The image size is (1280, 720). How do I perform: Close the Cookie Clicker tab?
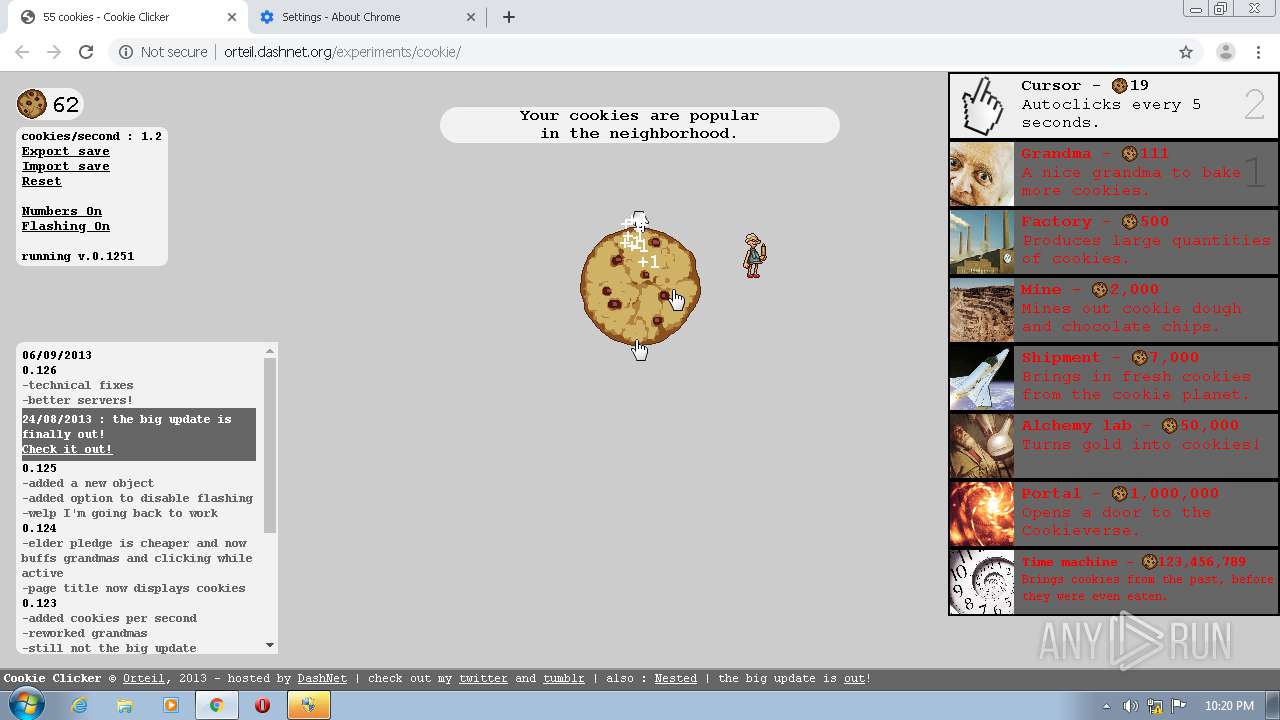pos(232,17)
